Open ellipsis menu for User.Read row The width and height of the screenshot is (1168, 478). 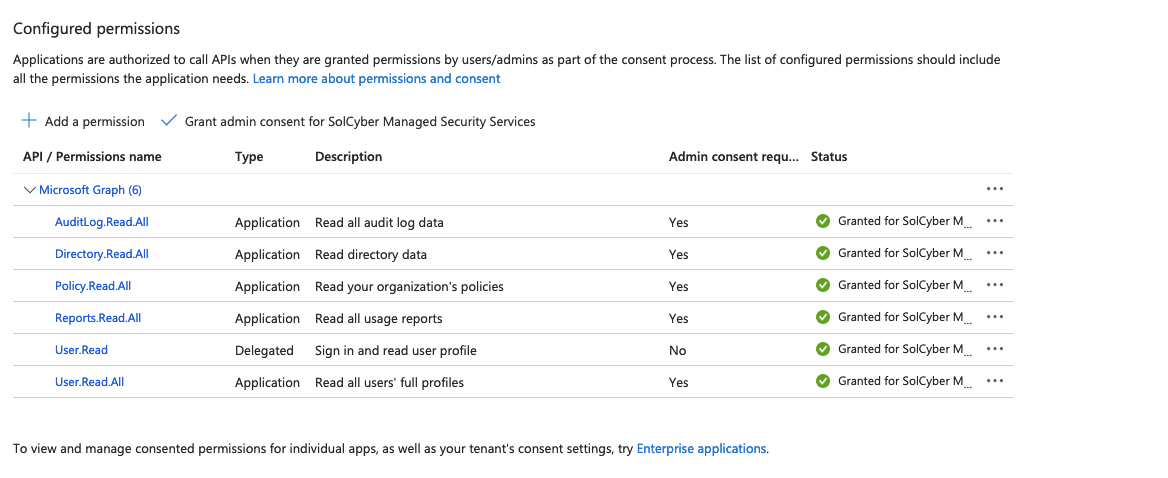tap(994, 349)
